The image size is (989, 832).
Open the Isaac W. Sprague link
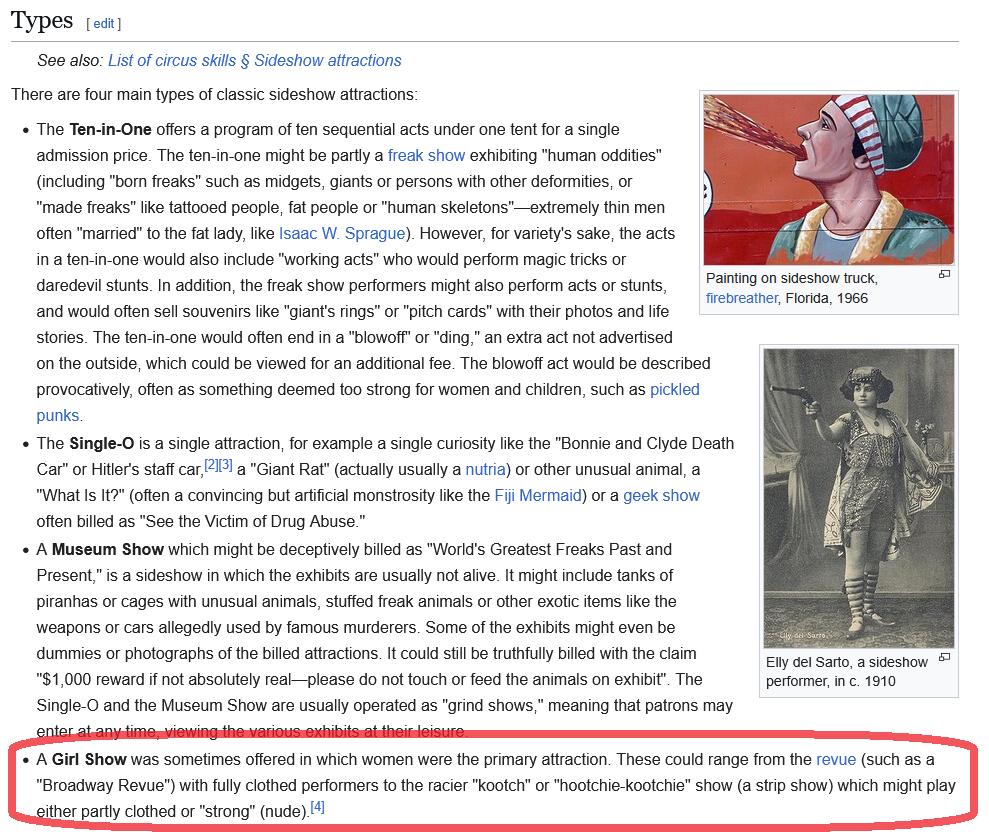pos(342,233)
